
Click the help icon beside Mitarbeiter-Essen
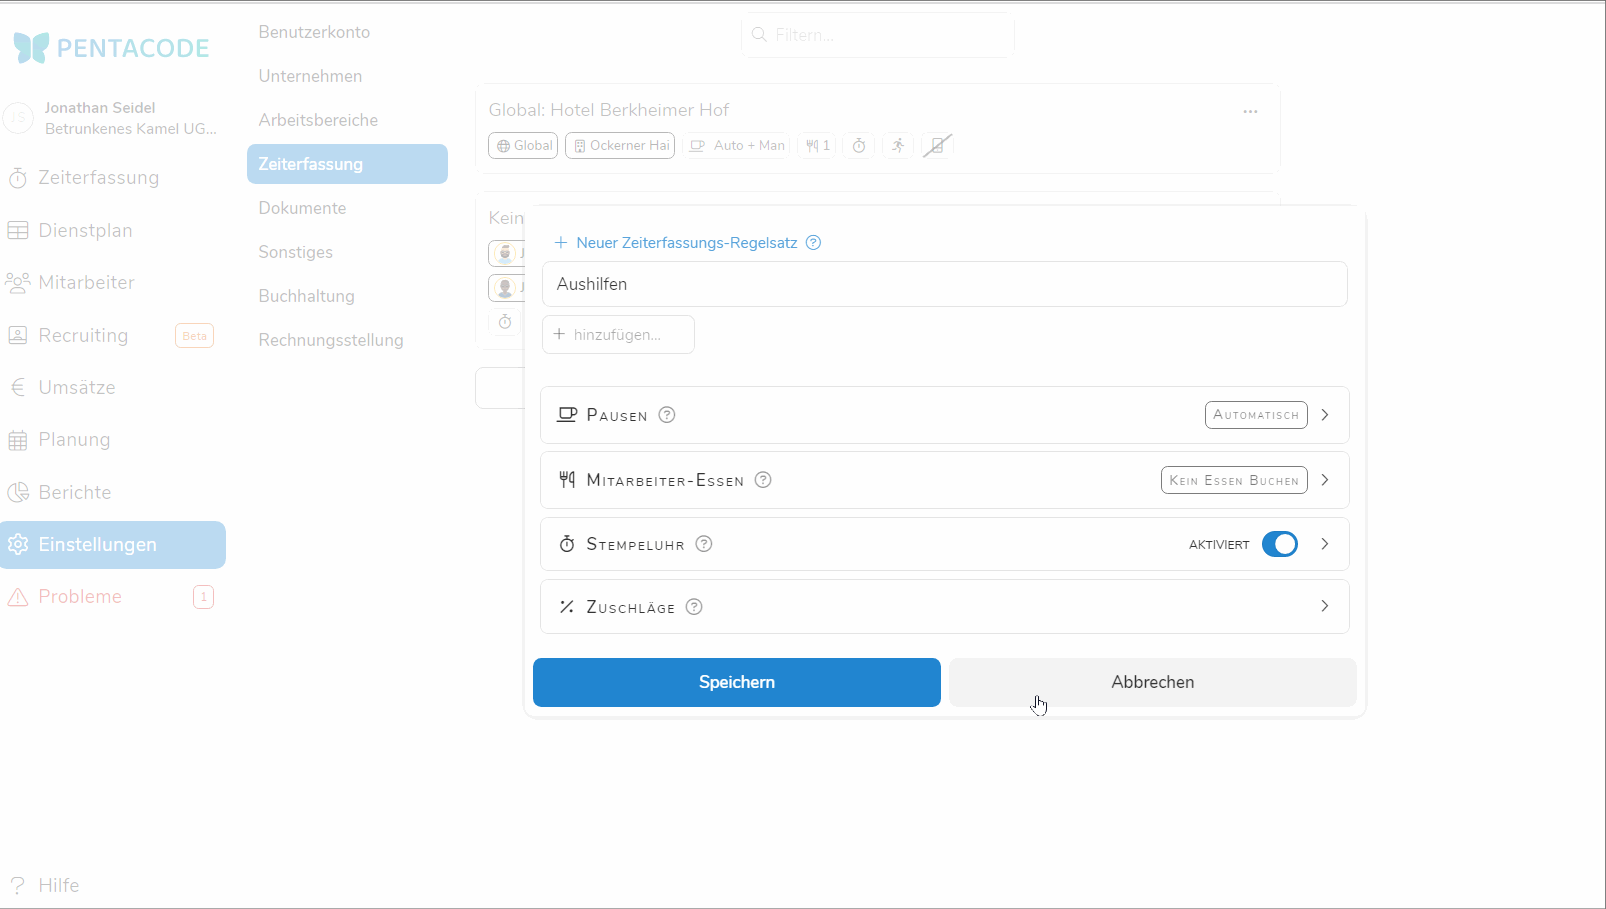(763, 480)
